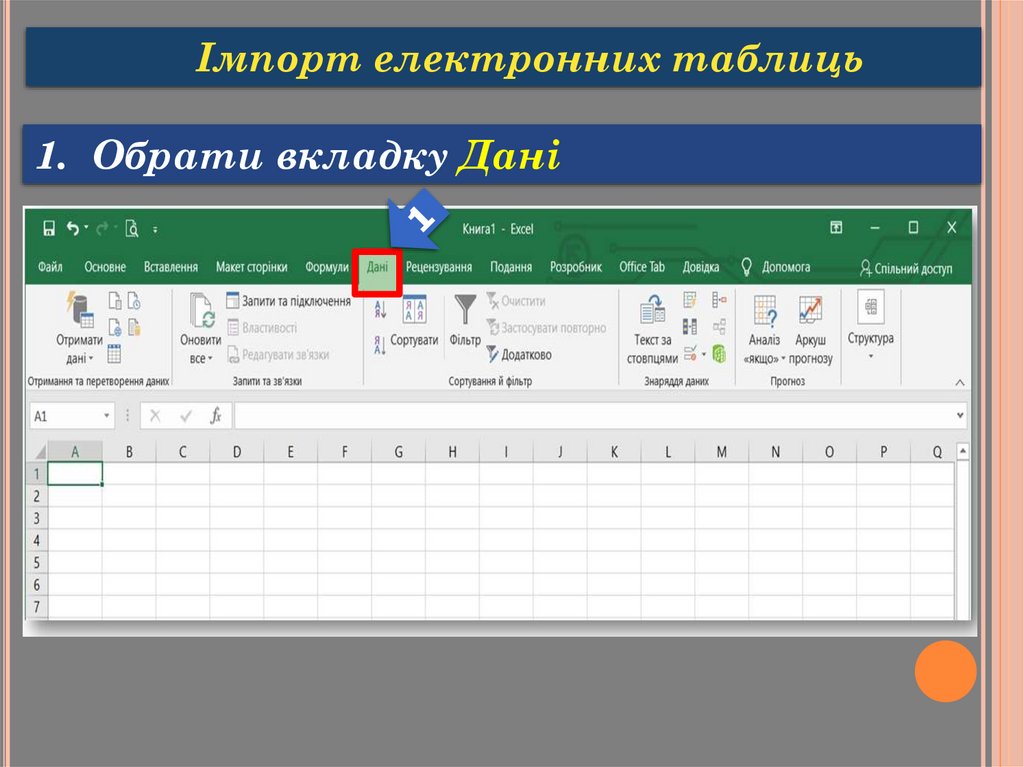This screenshot has width=1024, height=767.
Task: Click Редагувати зв'язки button
Action: coord(278,355)
